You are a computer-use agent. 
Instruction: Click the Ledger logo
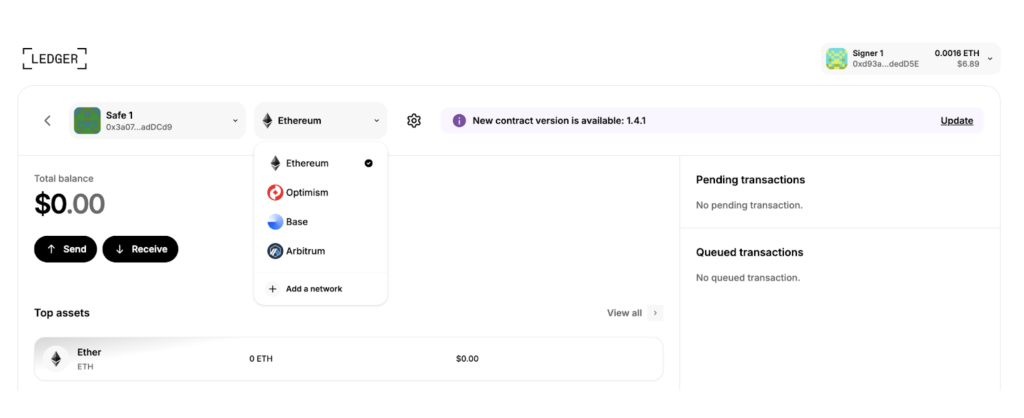click(x=55, y=58)
